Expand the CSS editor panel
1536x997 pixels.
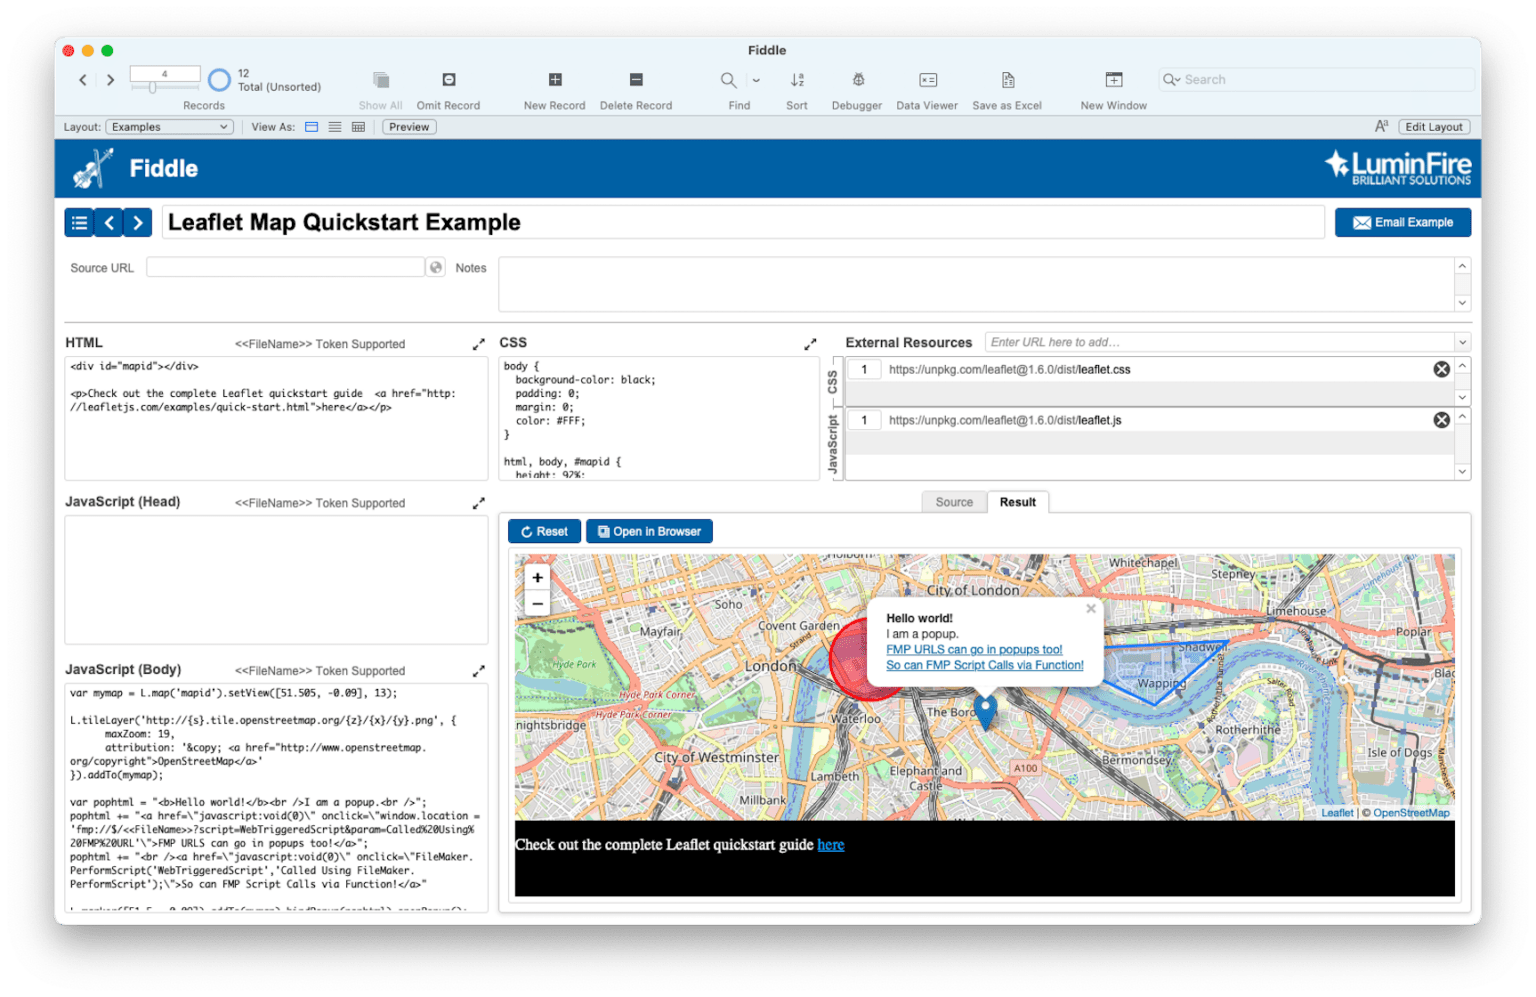810,343
